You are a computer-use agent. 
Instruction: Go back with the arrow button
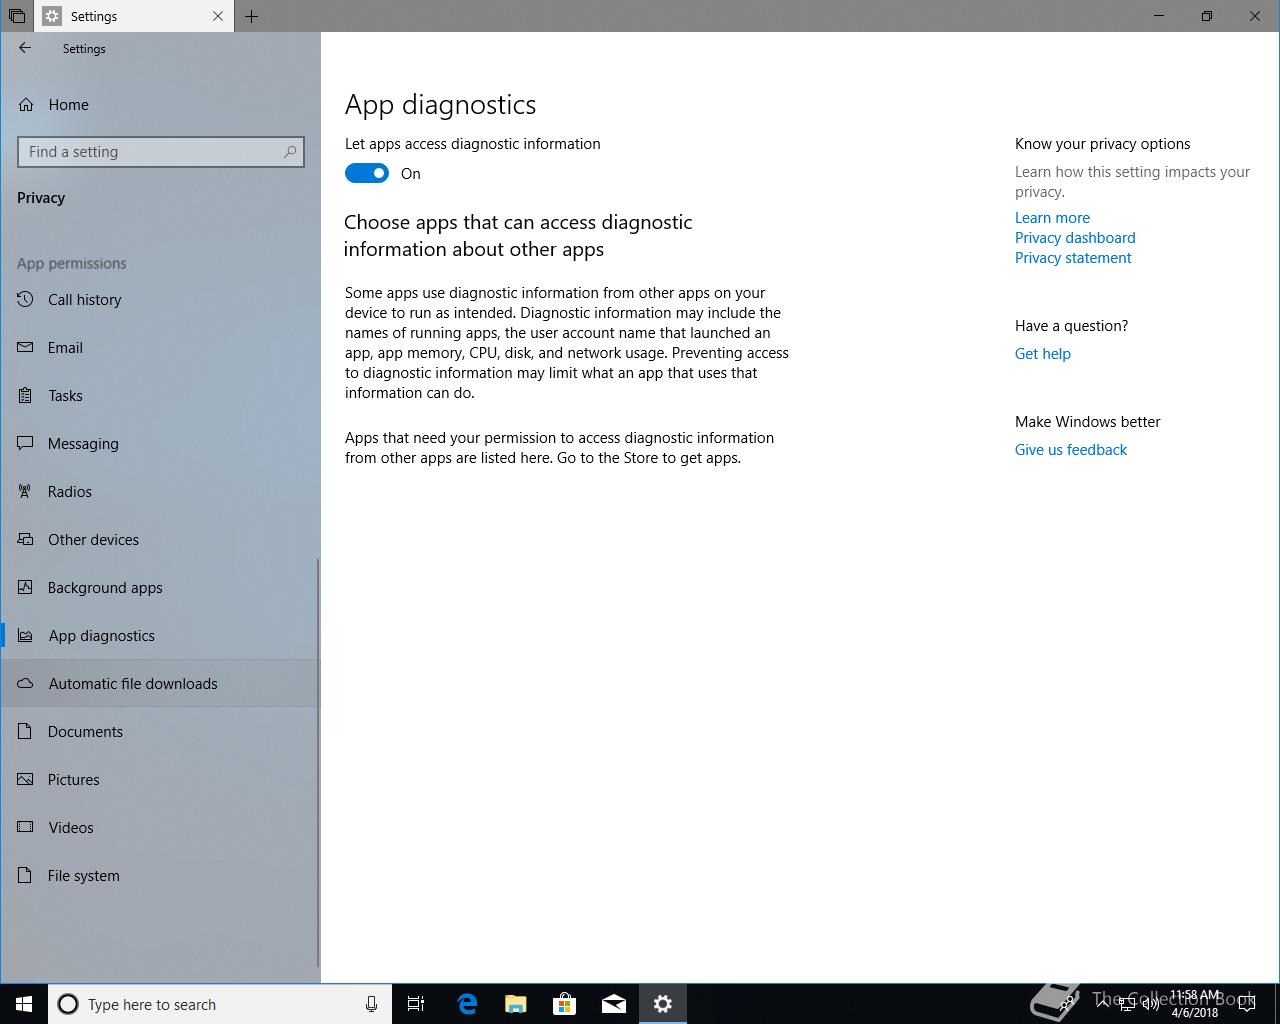point(25,48)
